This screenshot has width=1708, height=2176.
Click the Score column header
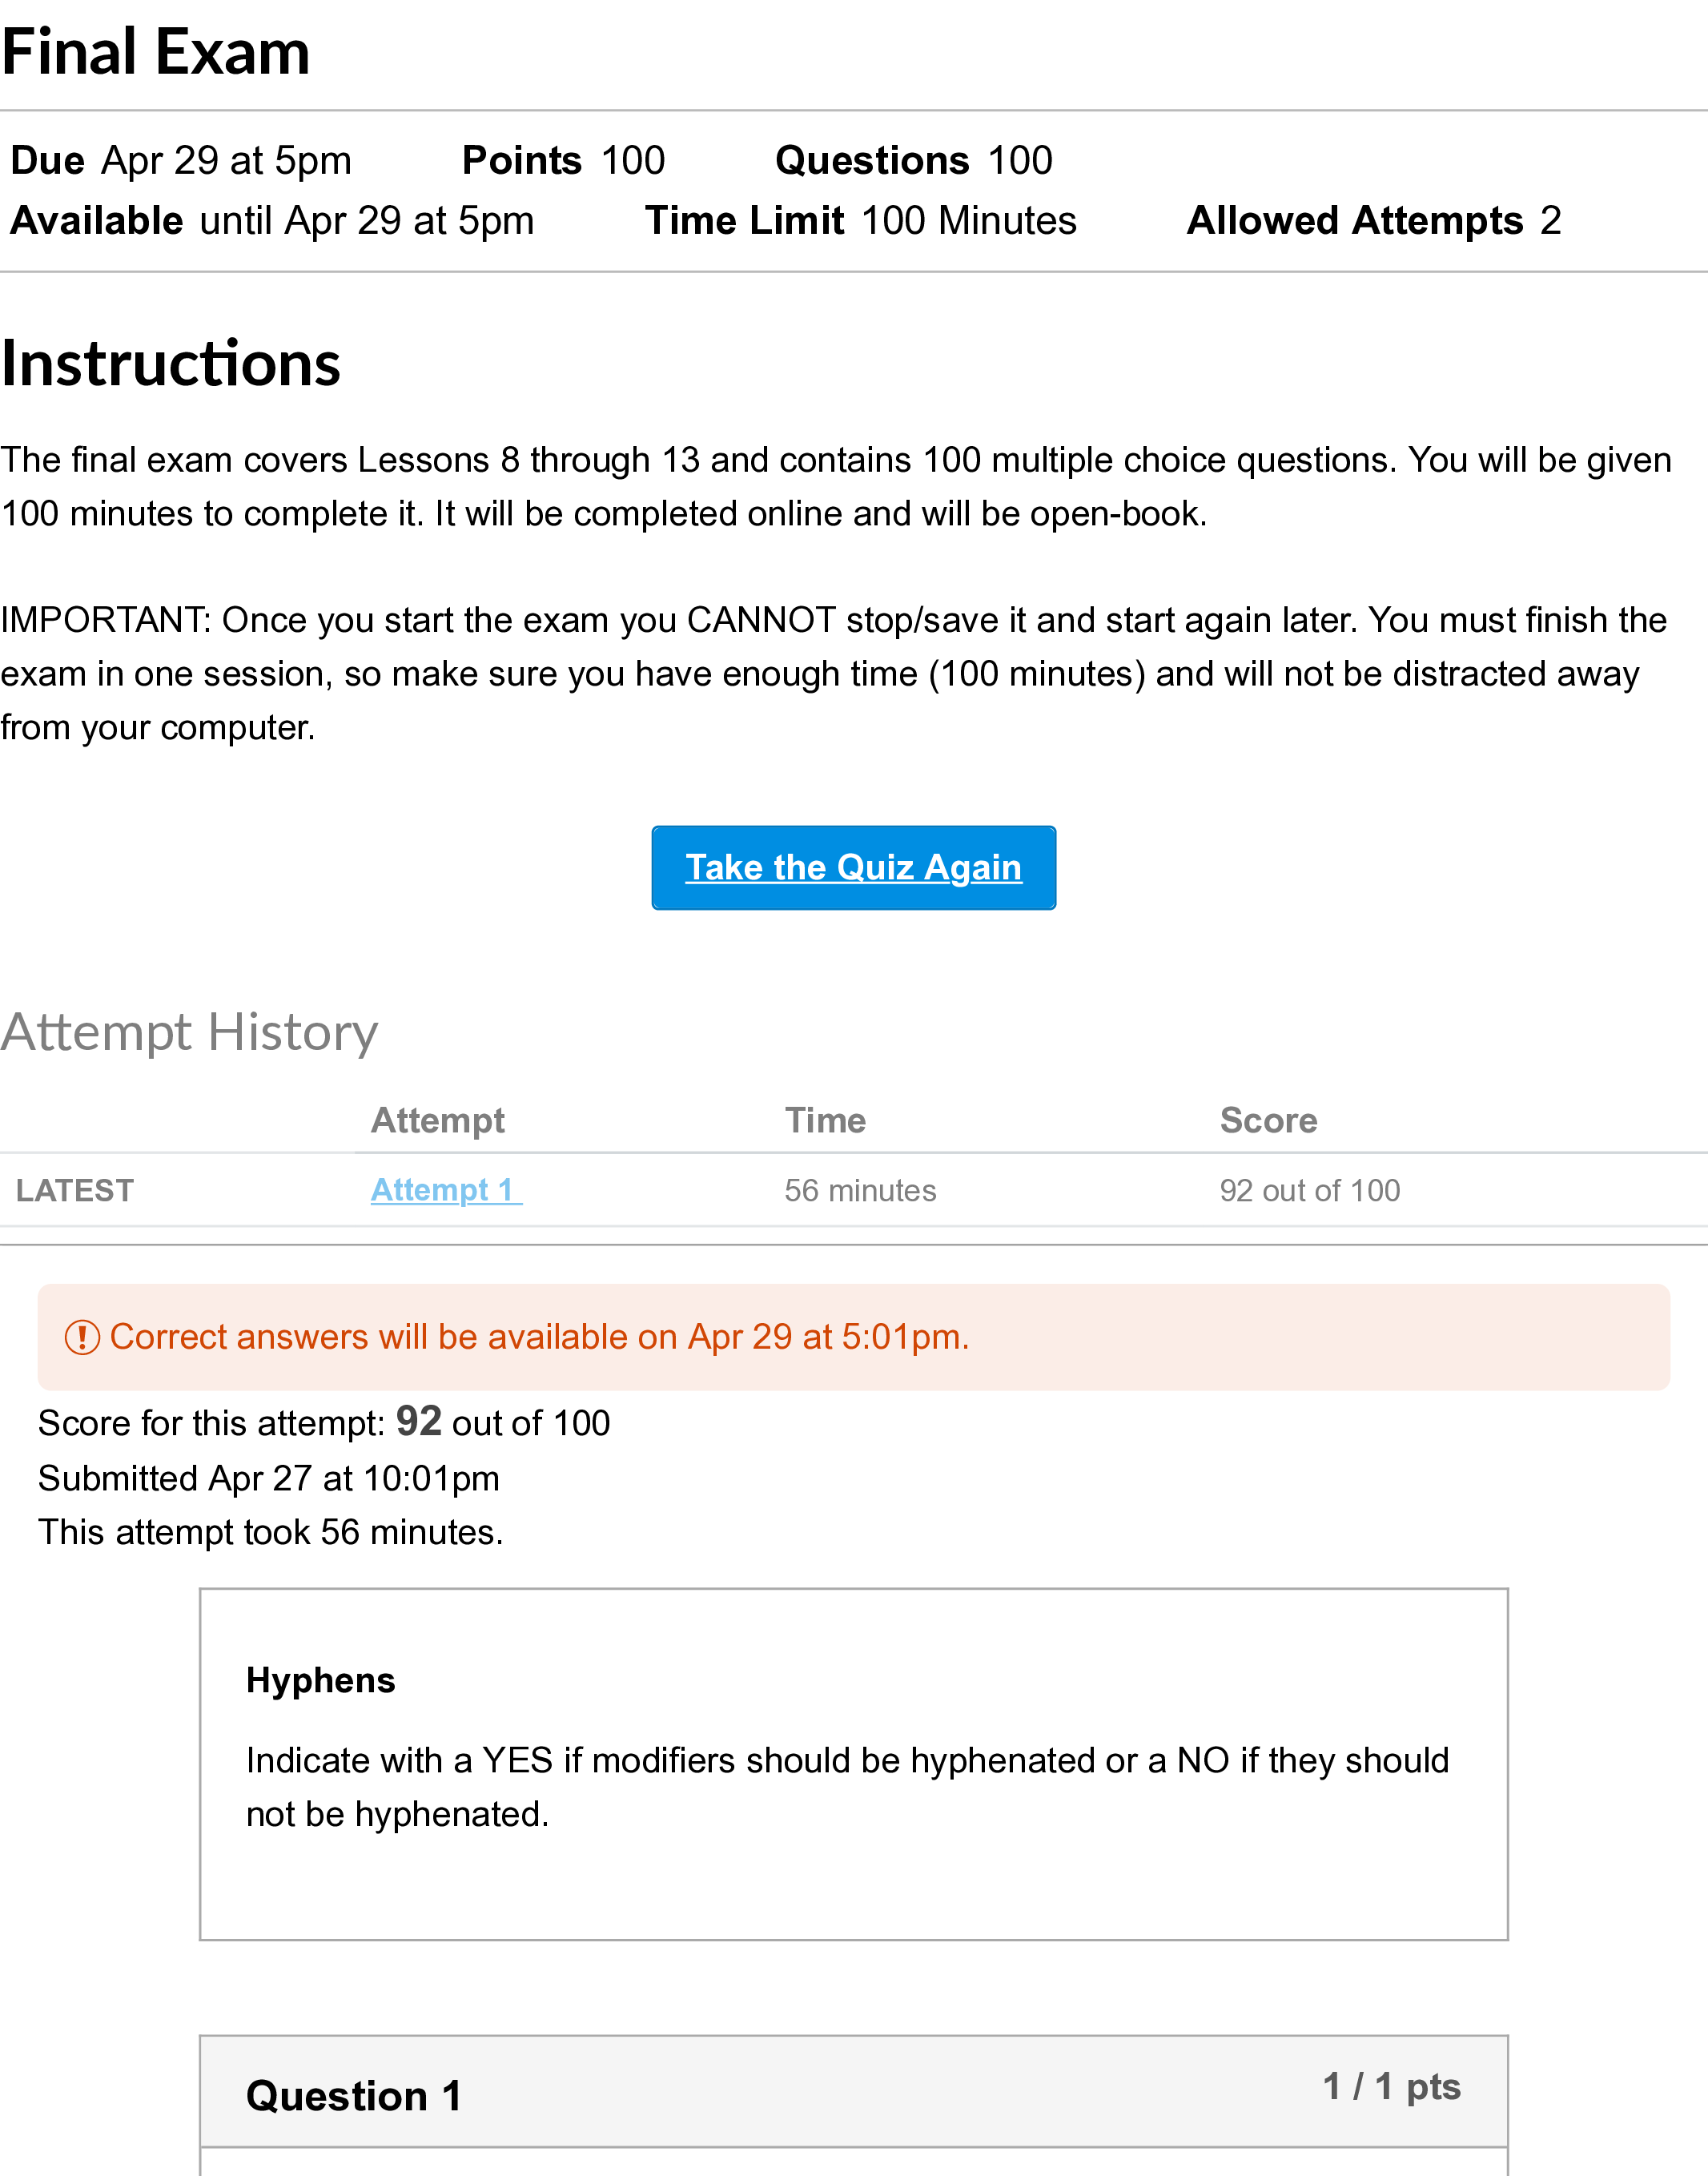[x=1268, y=1120]
